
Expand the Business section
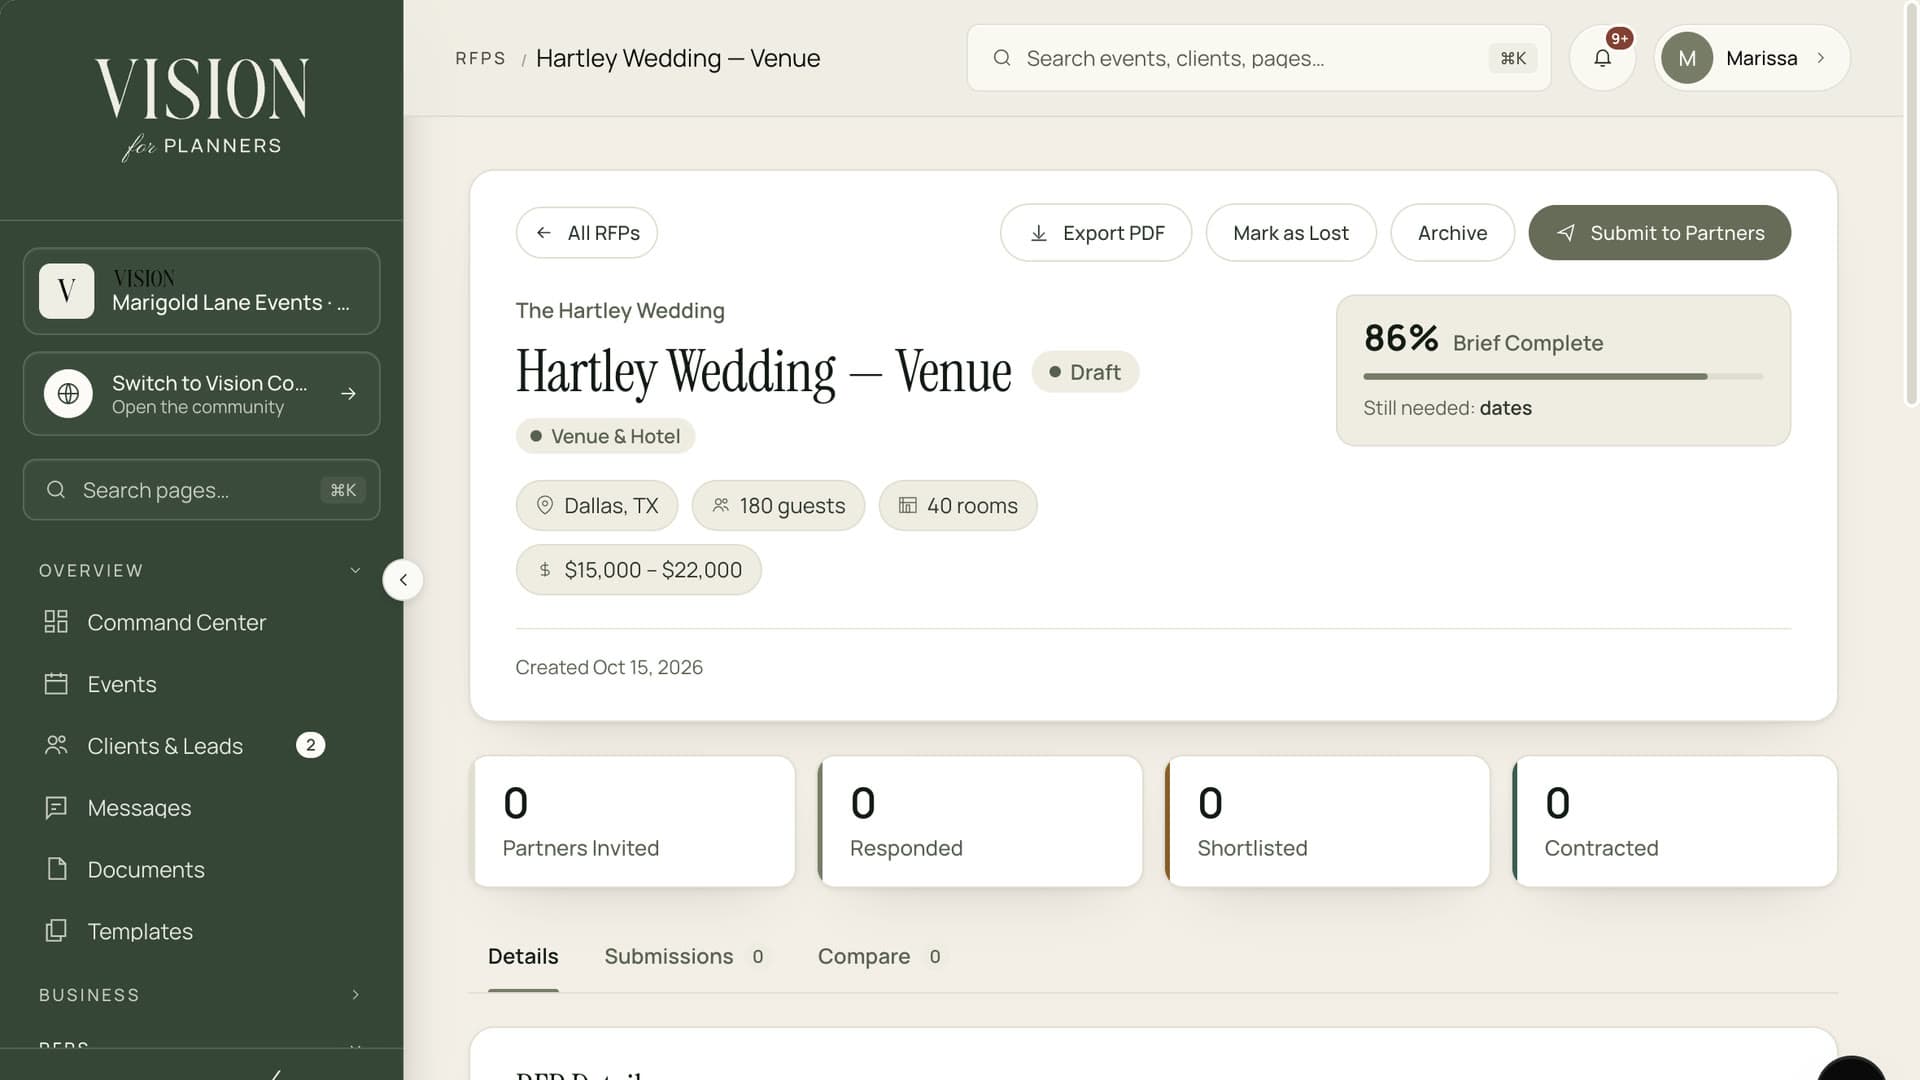(355, 995)
